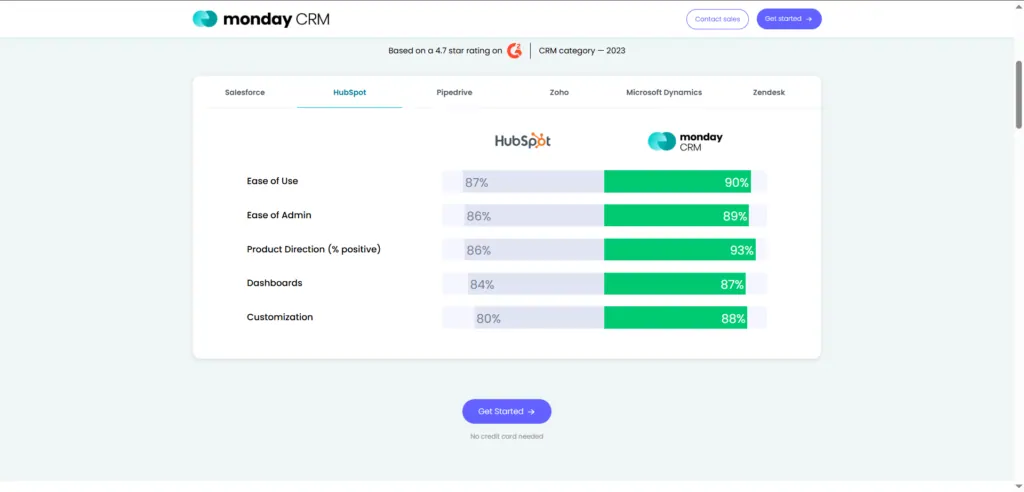Click the monday 89% Ease of Admin bar

coord(677,216)
